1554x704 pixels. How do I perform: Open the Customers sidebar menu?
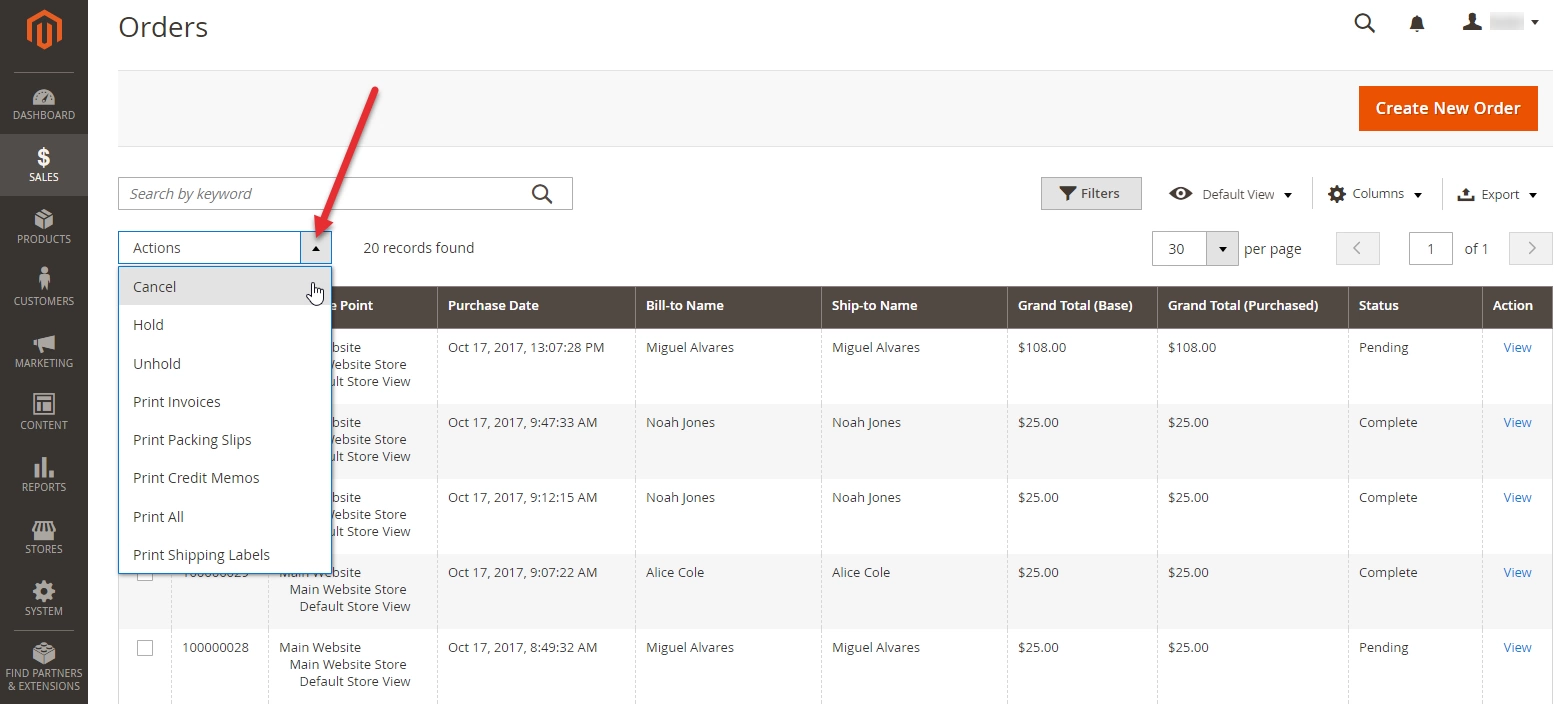[44, 289]
